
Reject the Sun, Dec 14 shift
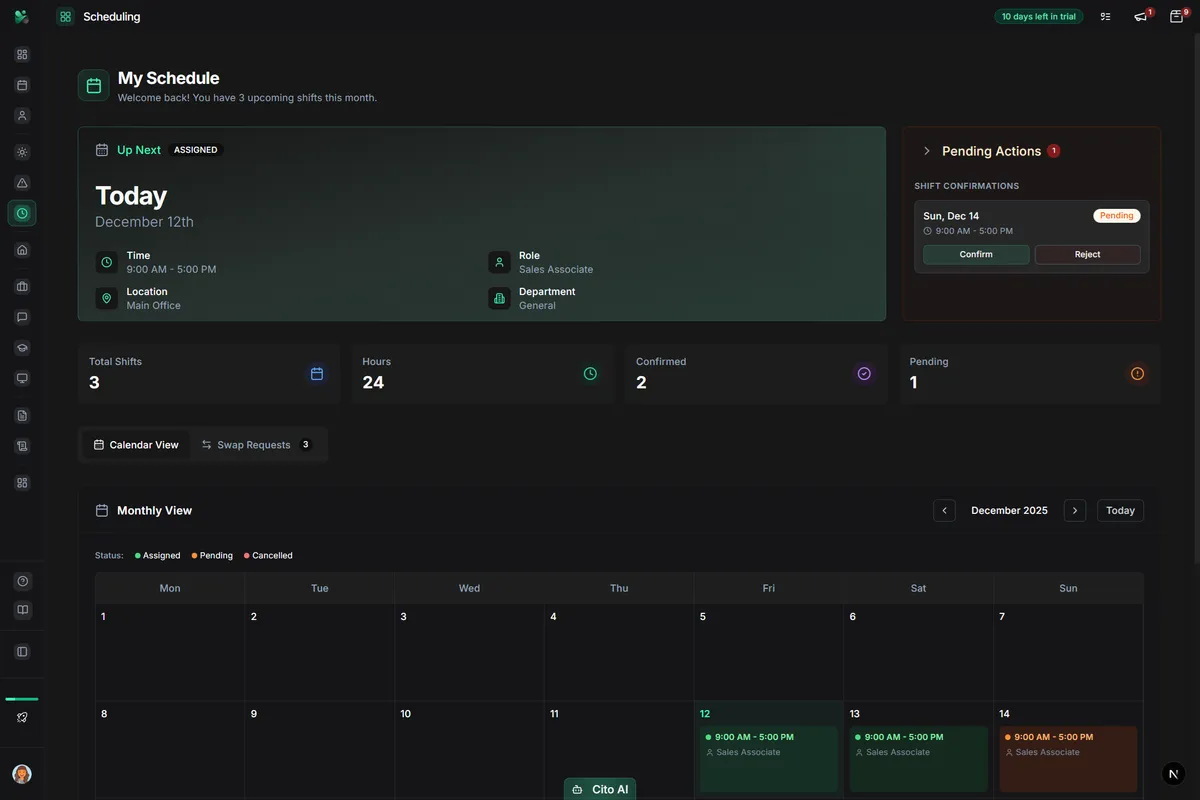pyautogui.click(x=1088, y=254)
